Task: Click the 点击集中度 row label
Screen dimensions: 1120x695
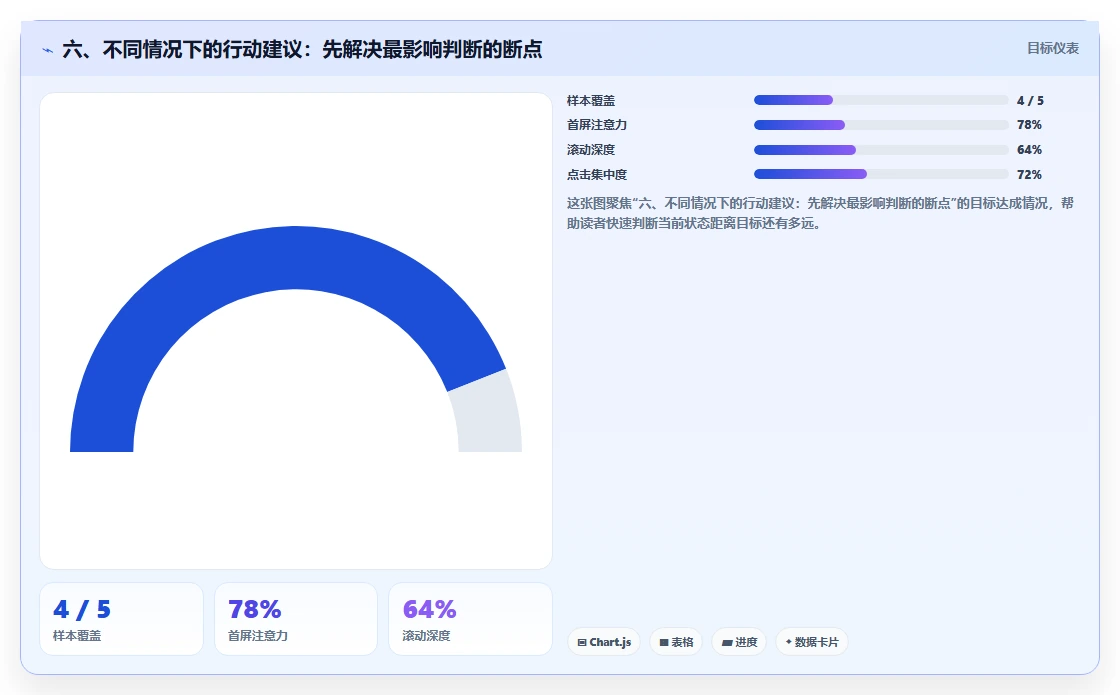Action: (x=596, y=174)
